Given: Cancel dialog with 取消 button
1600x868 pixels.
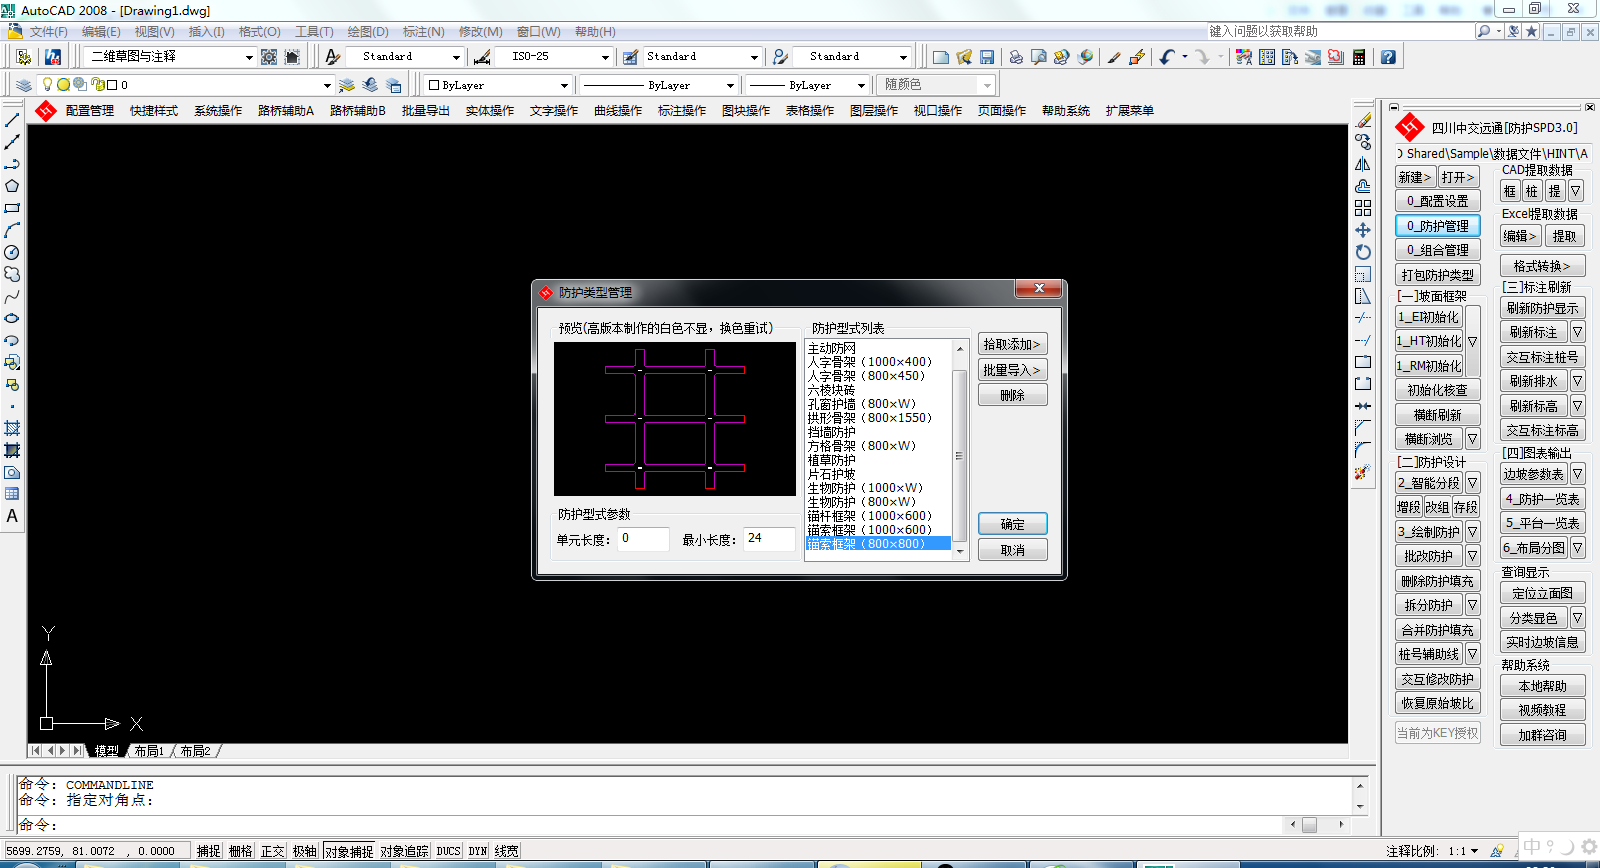Looking at the screenshot, I should point(1012,550).
